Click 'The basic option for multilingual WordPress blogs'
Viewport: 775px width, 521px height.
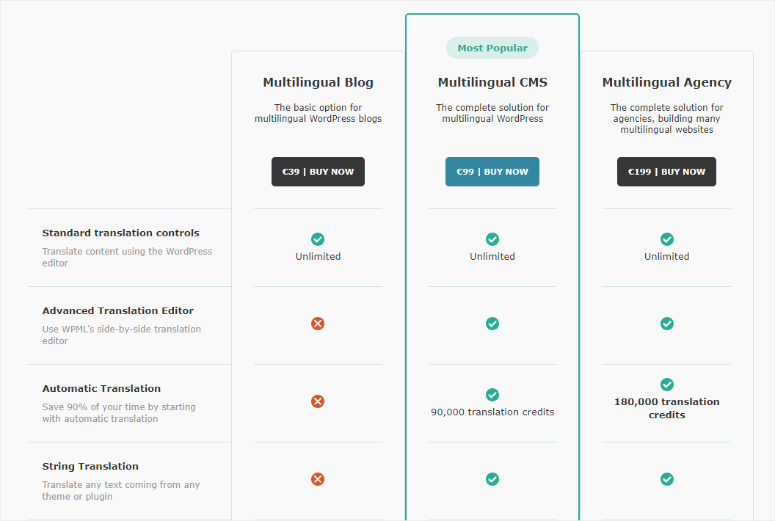click(x=318, y=113)
